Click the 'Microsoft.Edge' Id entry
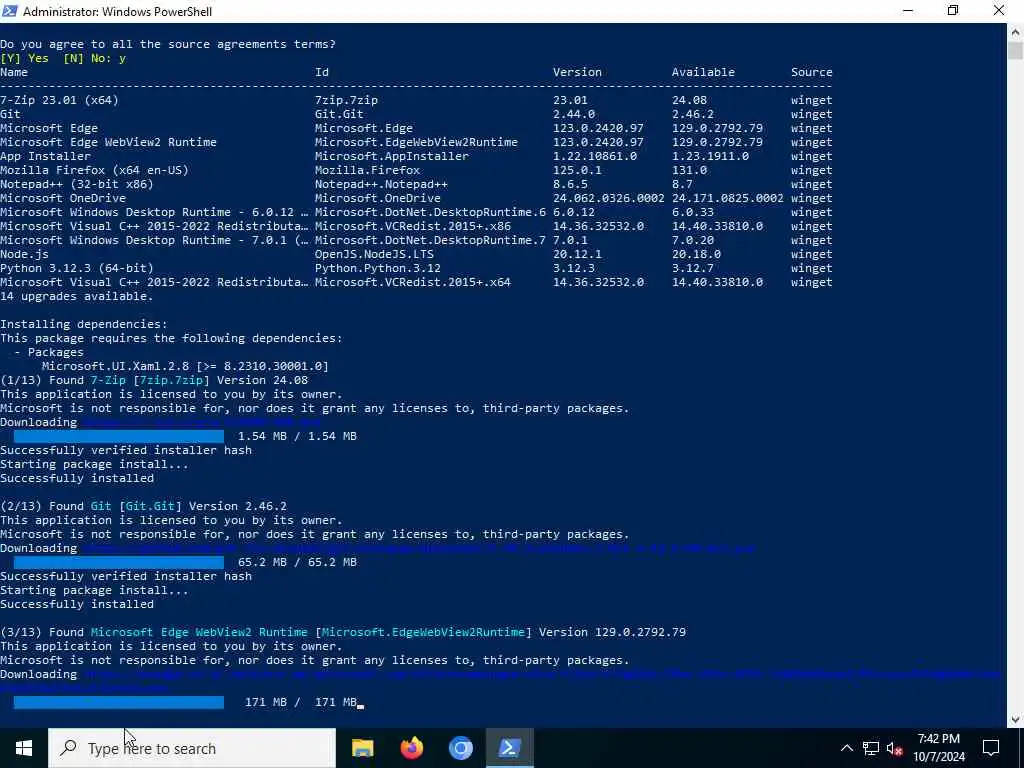This screenshot has height=768, width=1024. point(364,128)
